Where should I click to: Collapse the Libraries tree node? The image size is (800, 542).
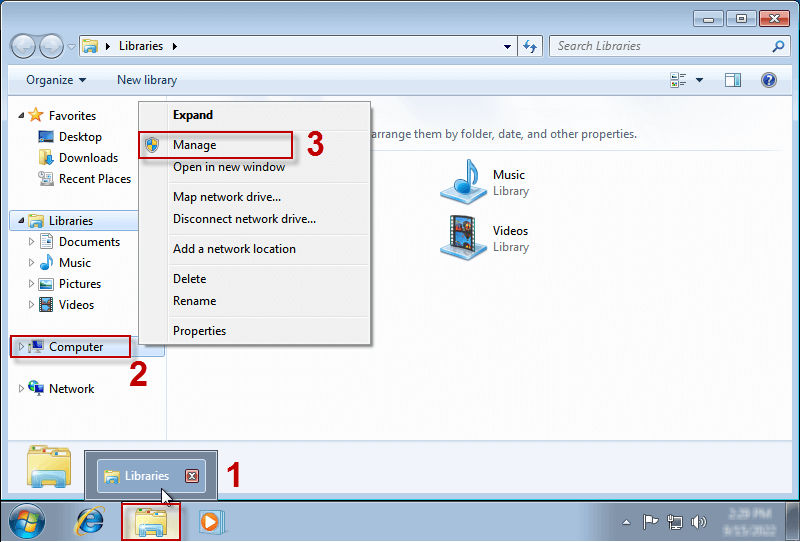click(21, 220)
